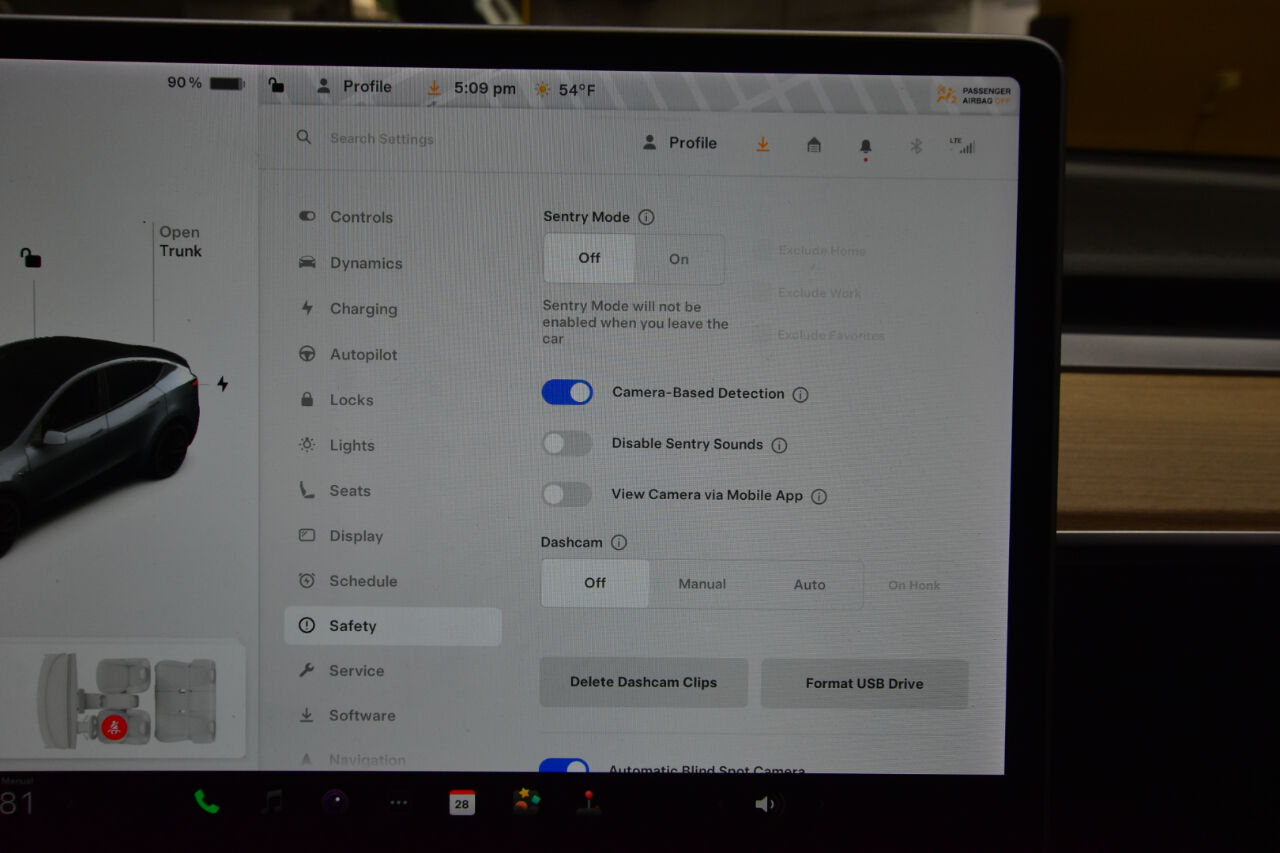Viewport: 1280px width, 853px height.
Task: Tap the red seat occupancy icon
Action: pos(113,727)
